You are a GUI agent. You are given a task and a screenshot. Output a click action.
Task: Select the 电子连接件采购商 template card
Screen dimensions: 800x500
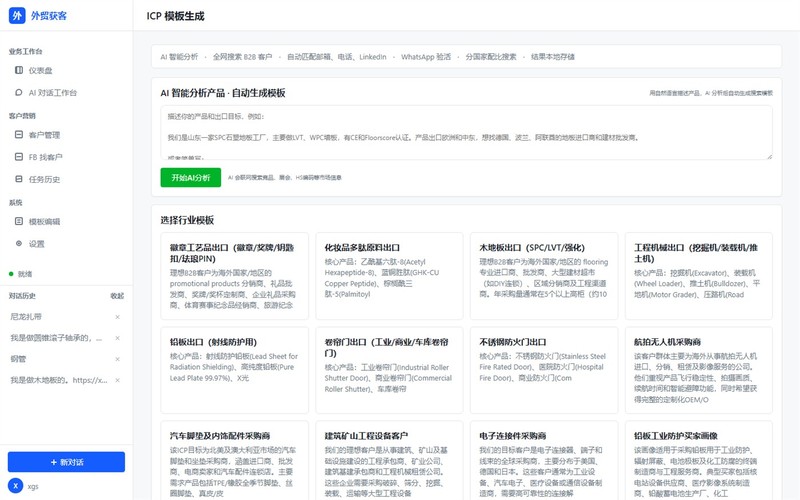pos(544,461)
